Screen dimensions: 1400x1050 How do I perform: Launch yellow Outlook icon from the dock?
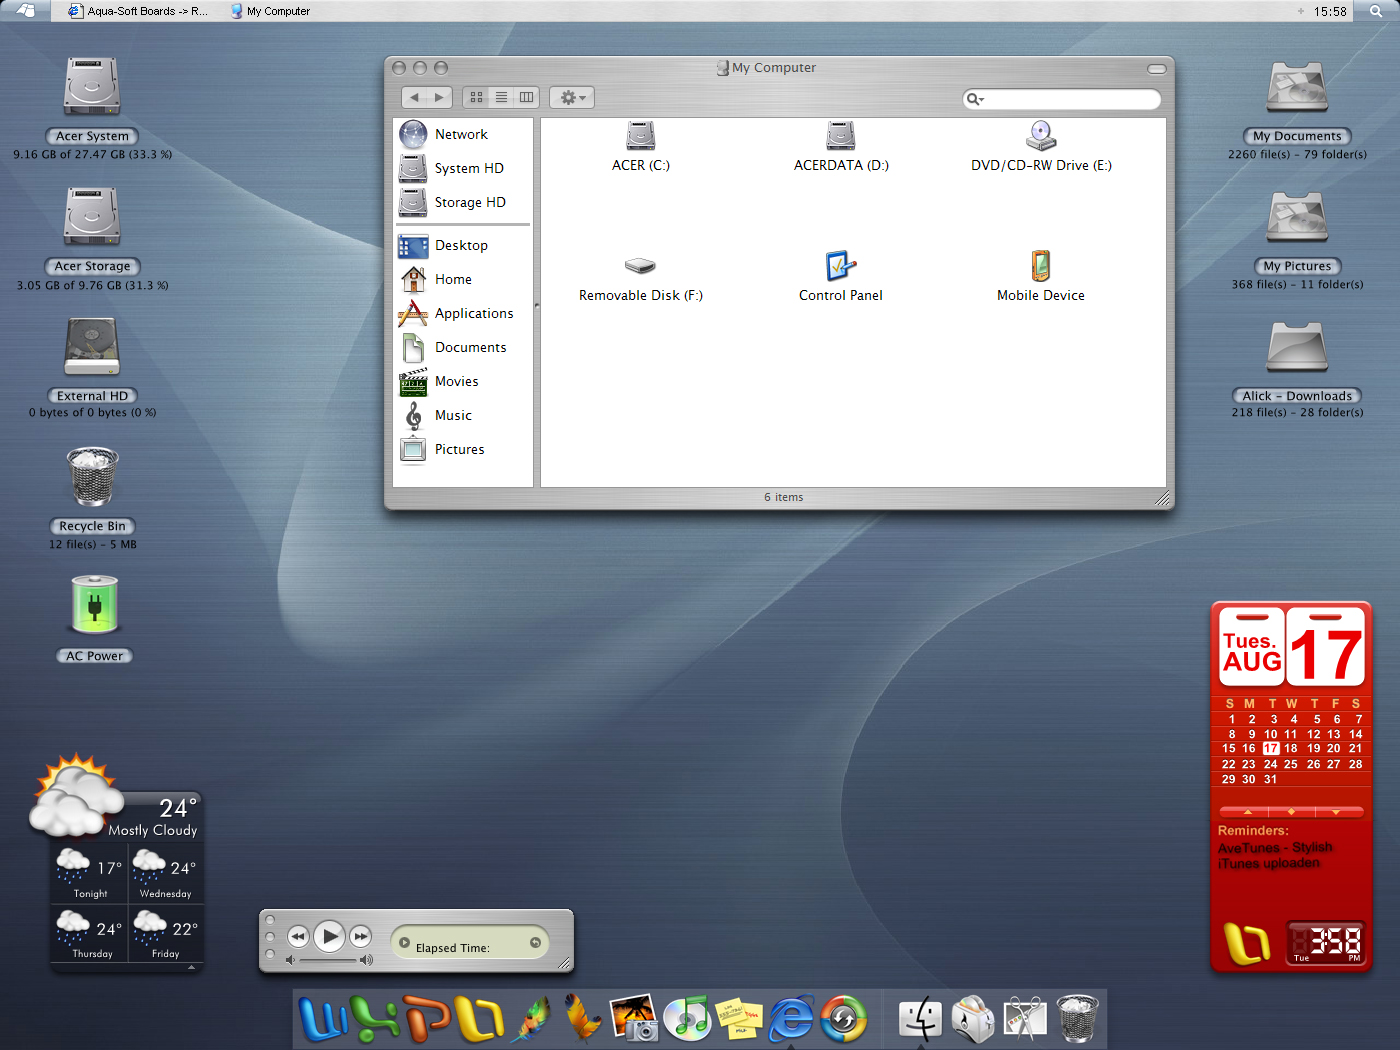[480, 1019]
